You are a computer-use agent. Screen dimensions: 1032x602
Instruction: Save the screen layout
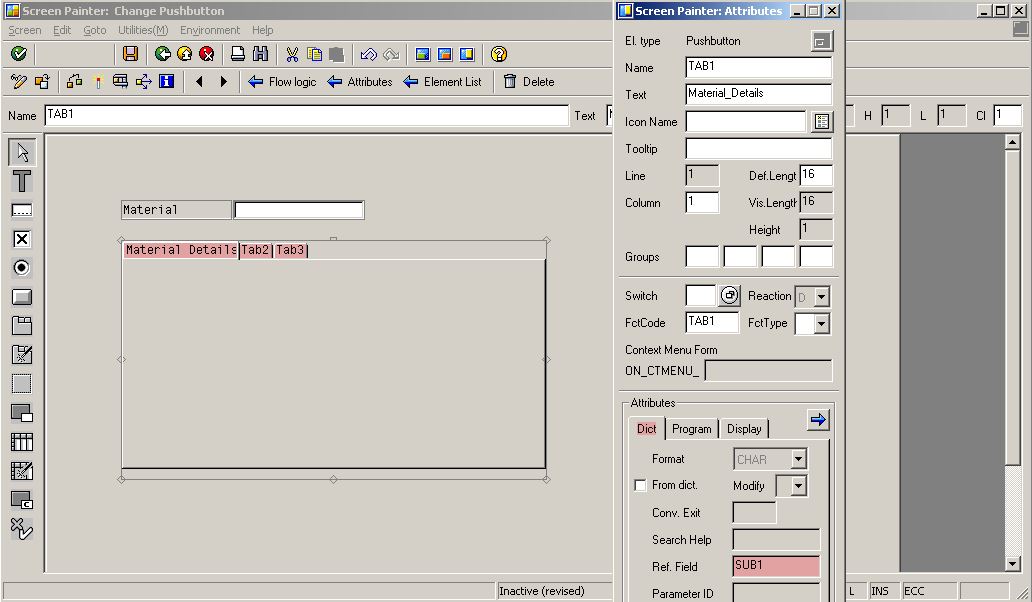[x=129, y=55]
